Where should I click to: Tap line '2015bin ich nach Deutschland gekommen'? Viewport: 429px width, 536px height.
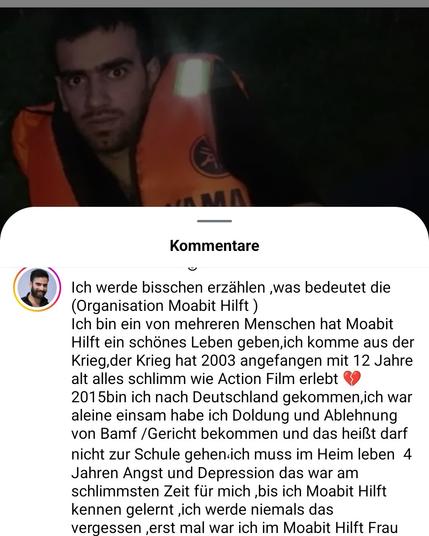coord(242,397)
